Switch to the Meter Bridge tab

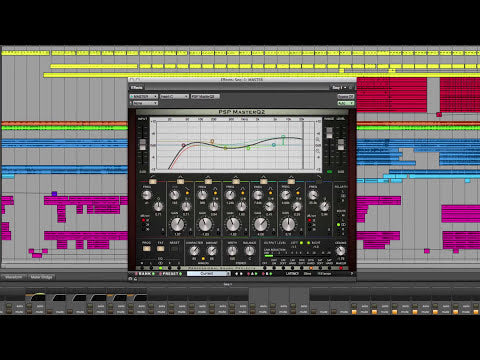(42, 277)
